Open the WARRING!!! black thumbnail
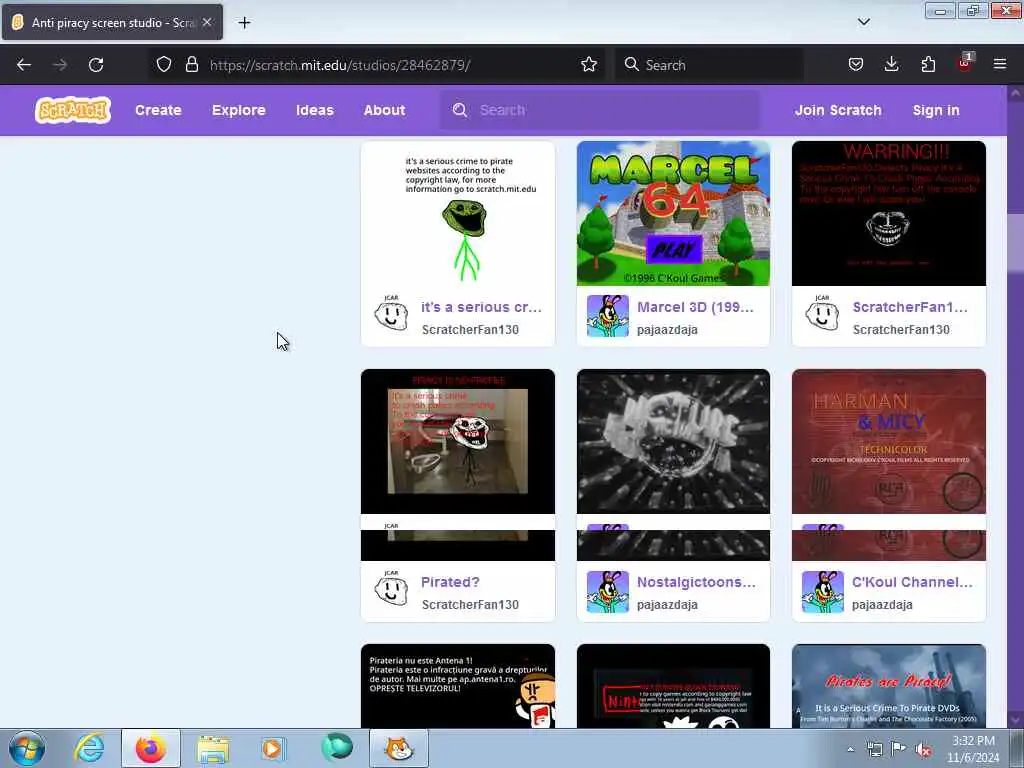 889,214
